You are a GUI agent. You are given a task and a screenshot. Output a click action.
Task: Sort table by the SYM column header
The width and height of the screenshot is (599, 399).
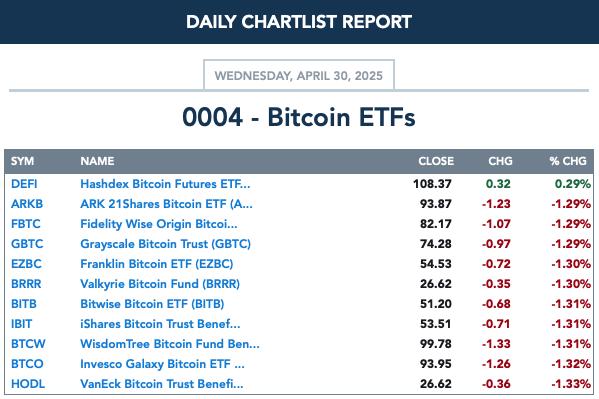click(23, 161)
